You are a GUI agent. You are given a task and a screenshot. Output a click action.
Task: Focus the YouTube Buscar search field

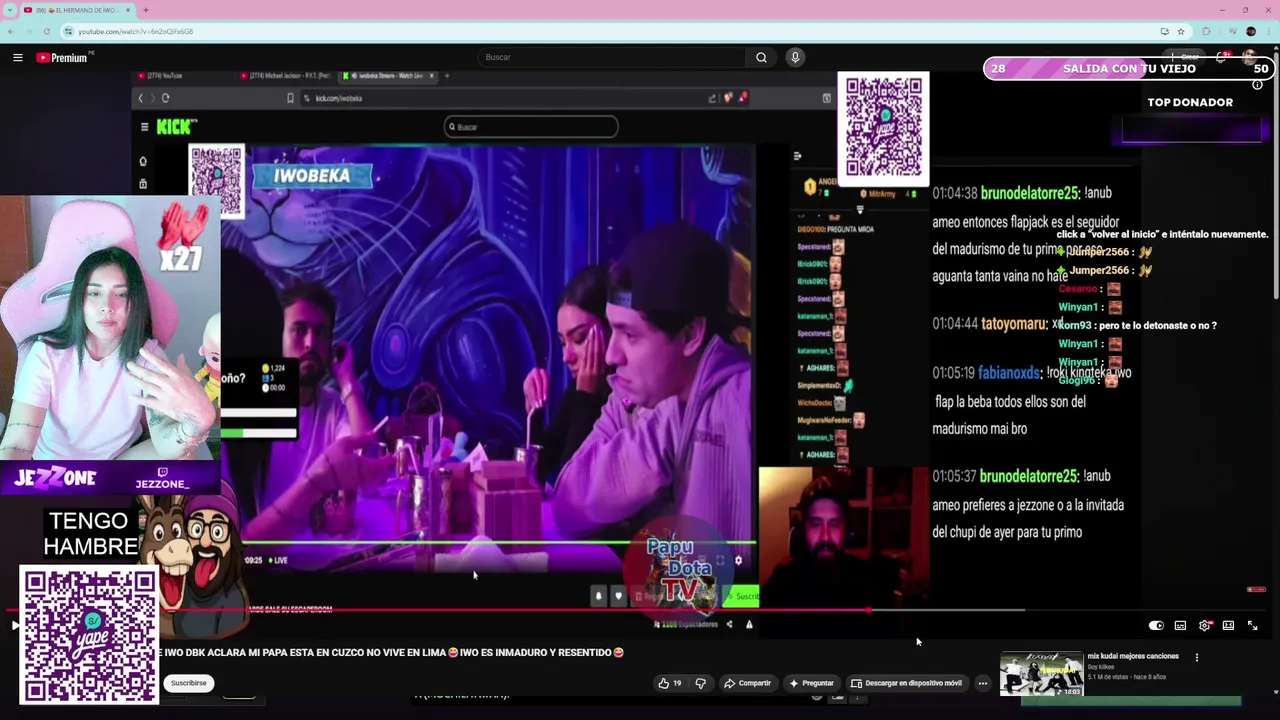point(612,58)
